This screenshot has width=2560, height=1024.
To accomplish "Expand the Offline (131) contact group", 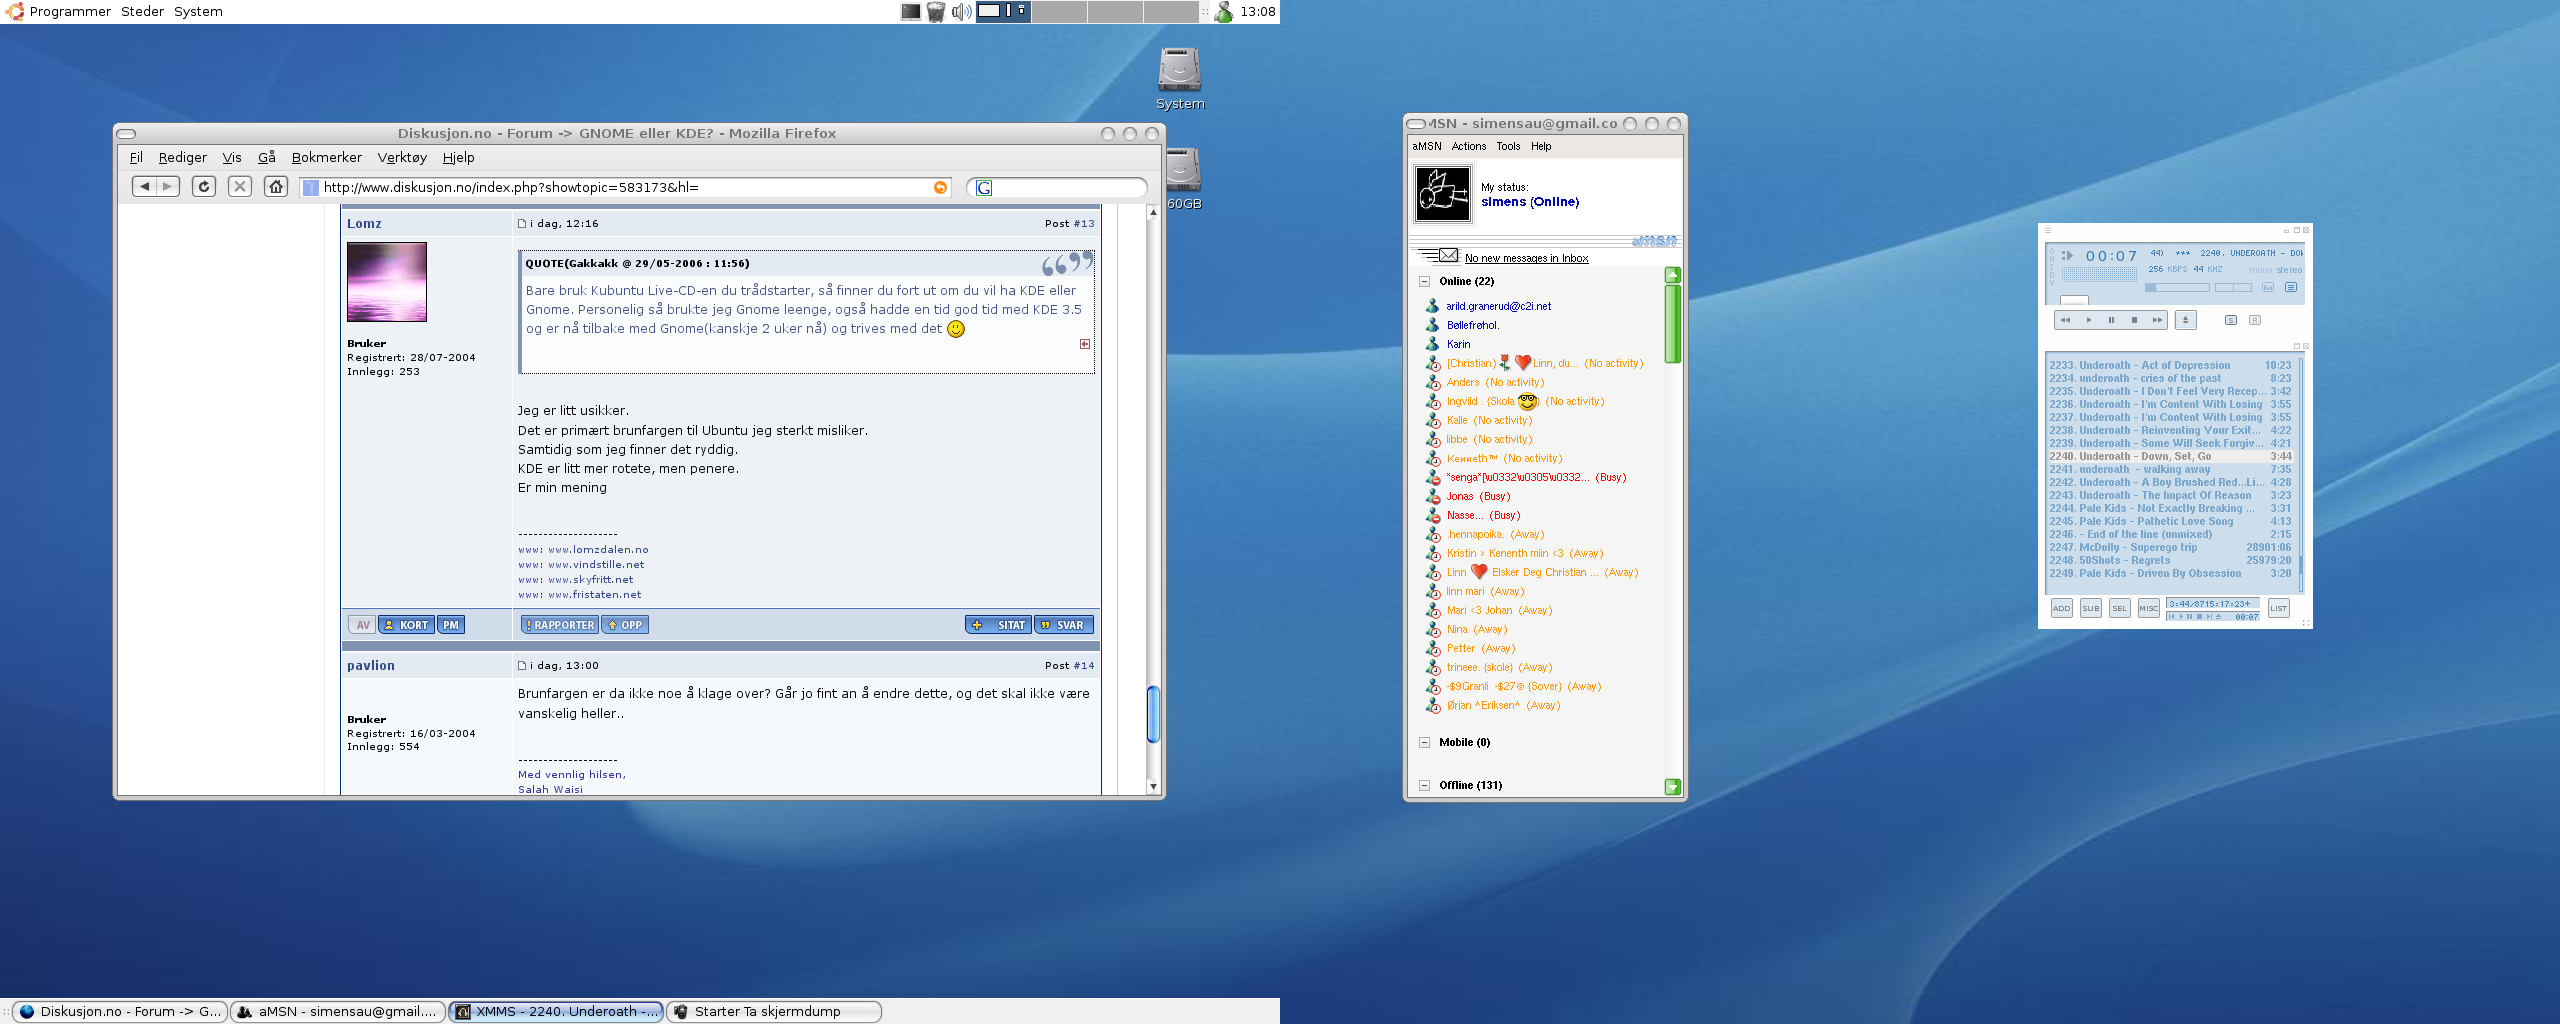I will [x=1424, y=785].
